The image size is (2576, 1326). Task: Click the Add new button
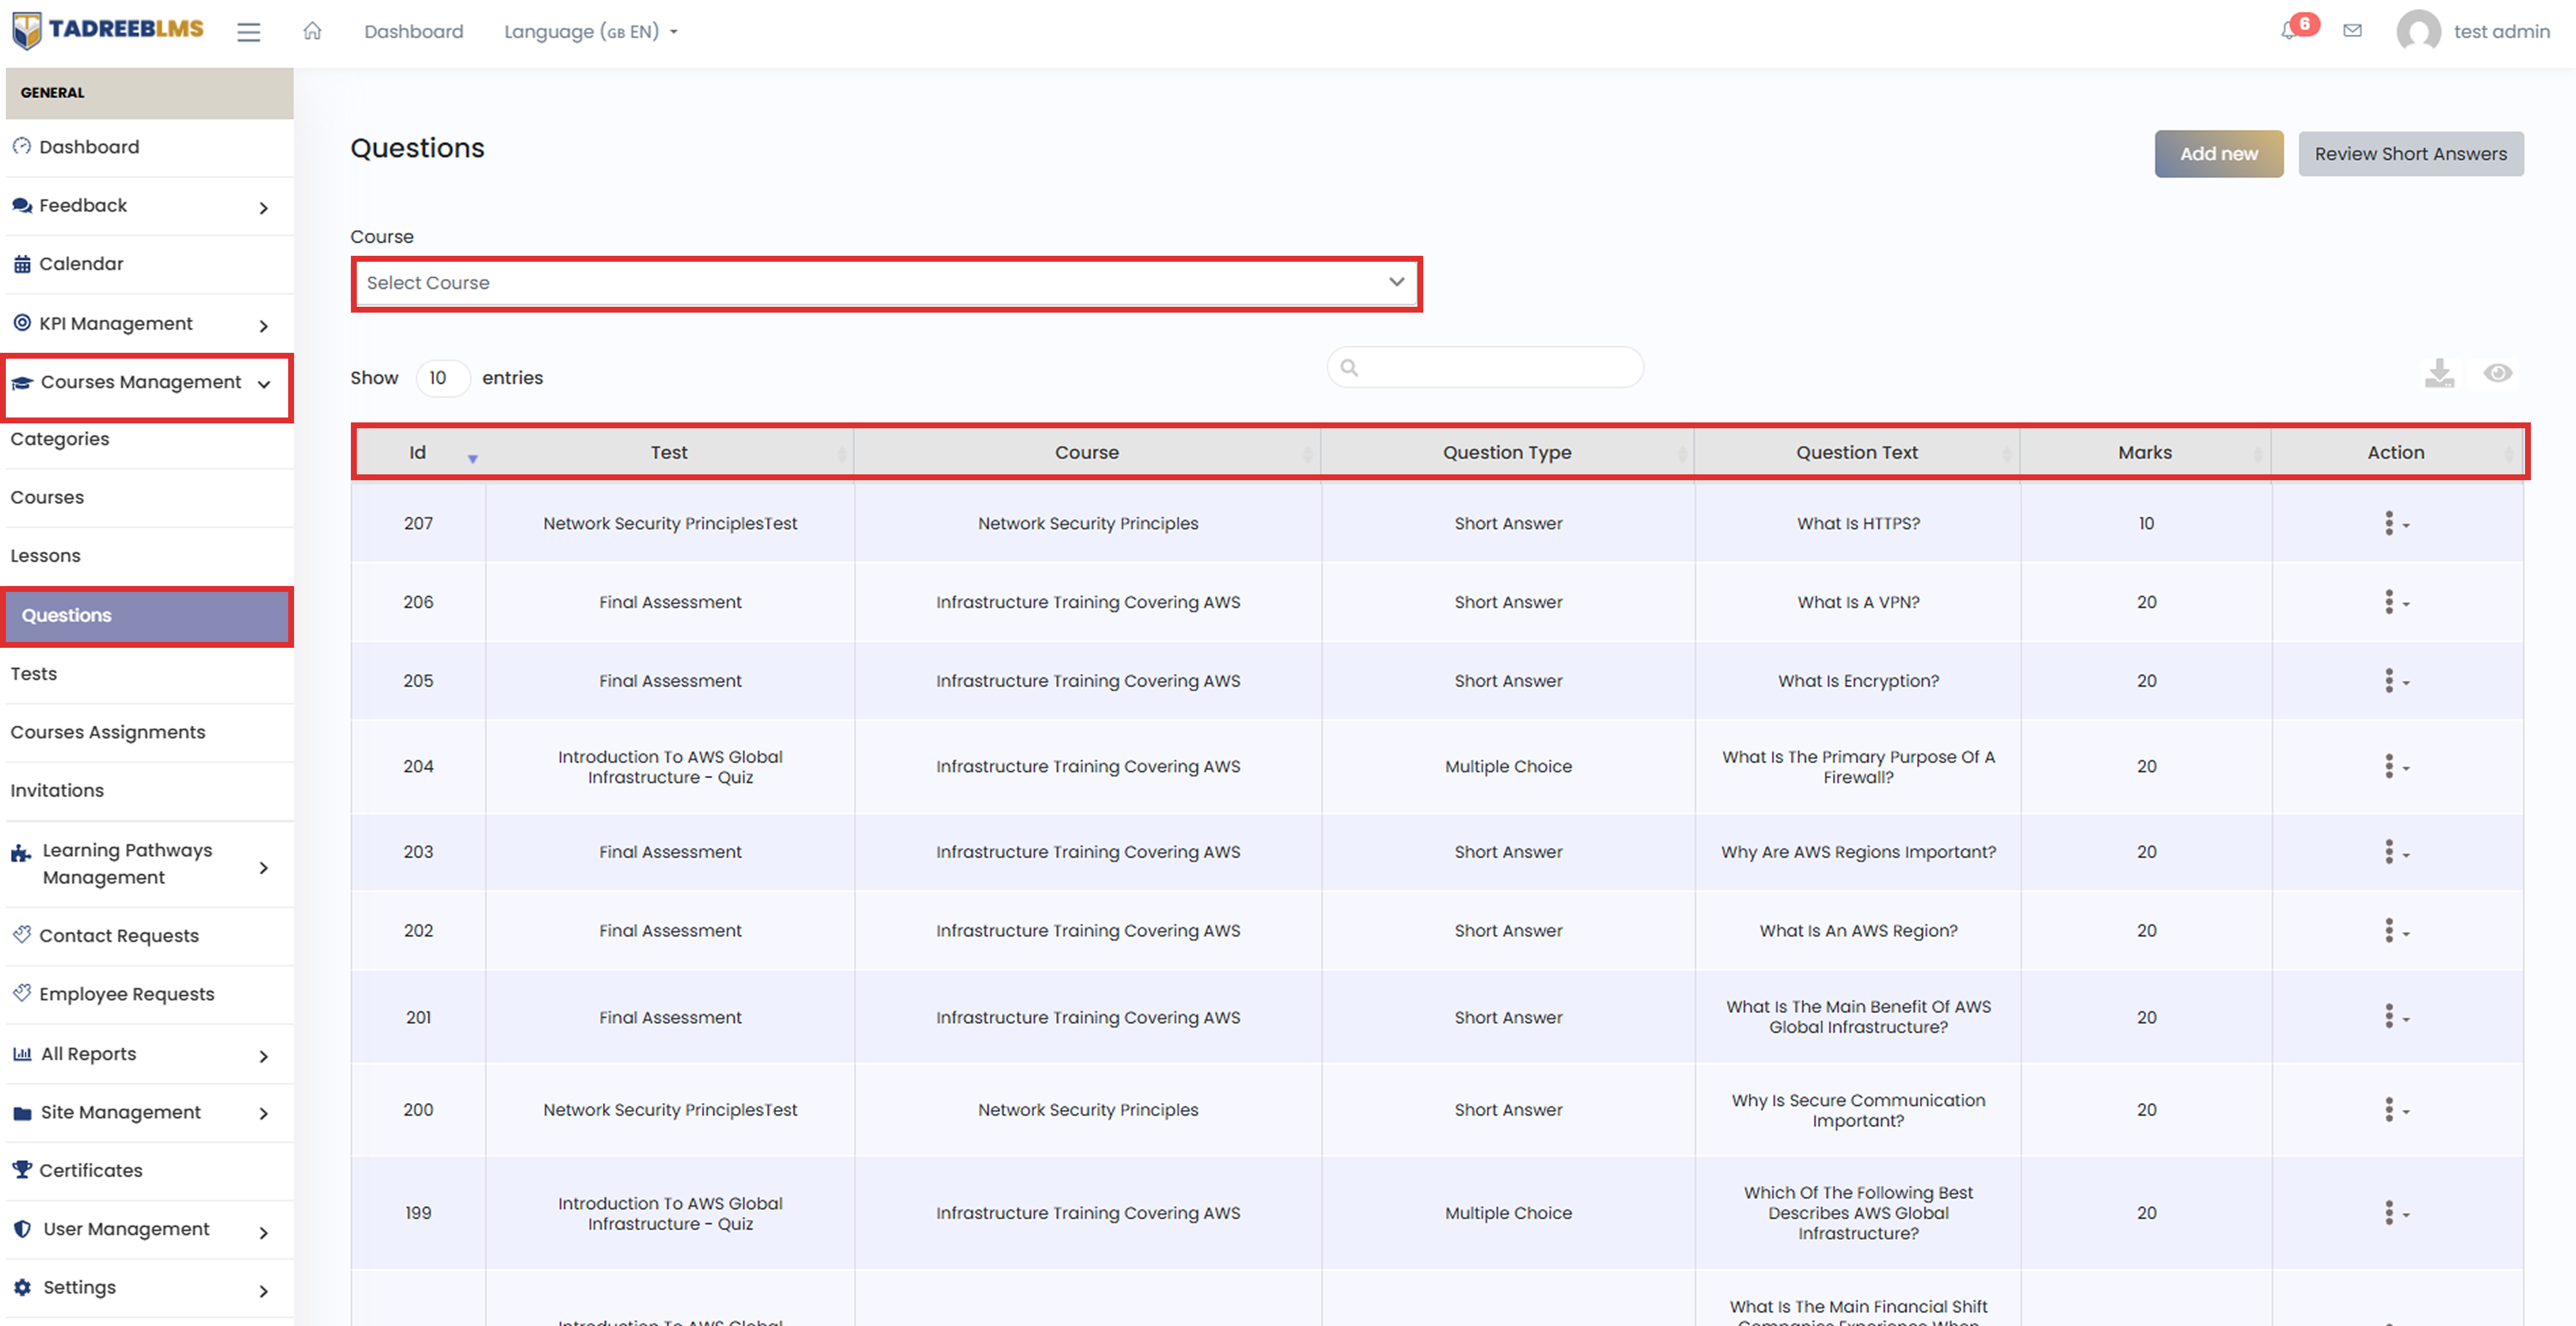pos(2218,154)
